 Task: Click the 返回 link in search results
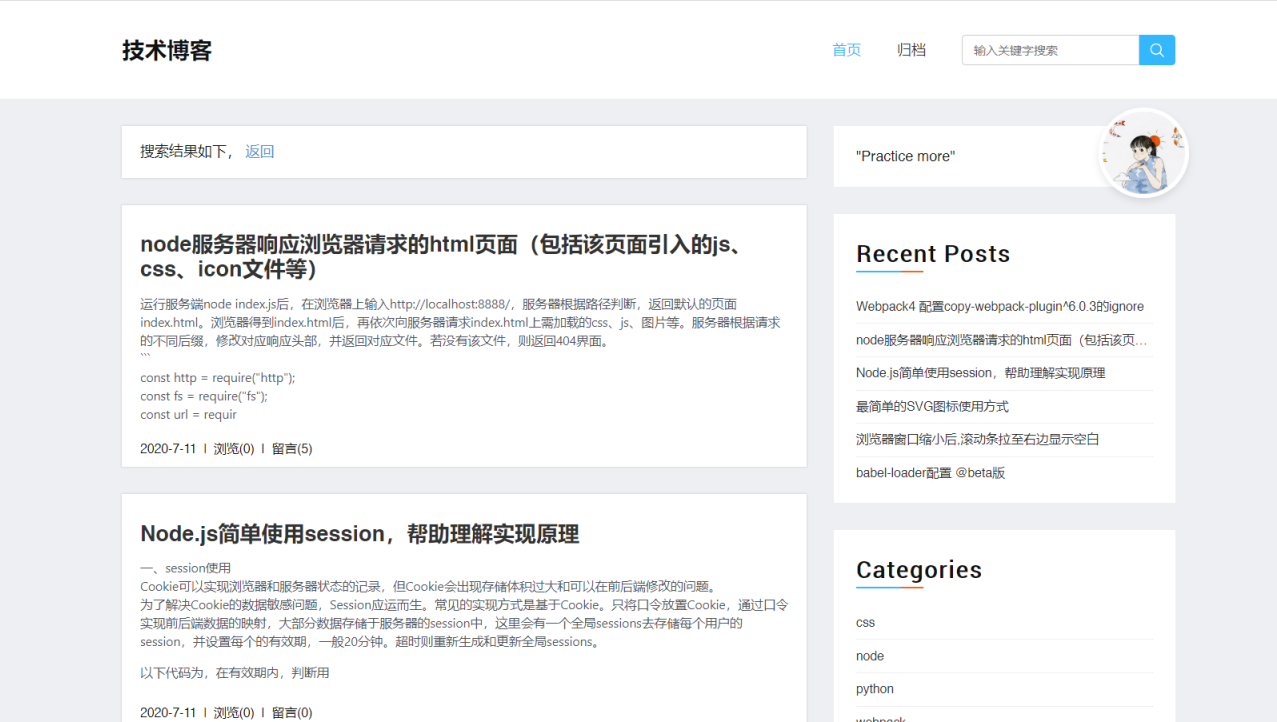click(x=260, y=152)
